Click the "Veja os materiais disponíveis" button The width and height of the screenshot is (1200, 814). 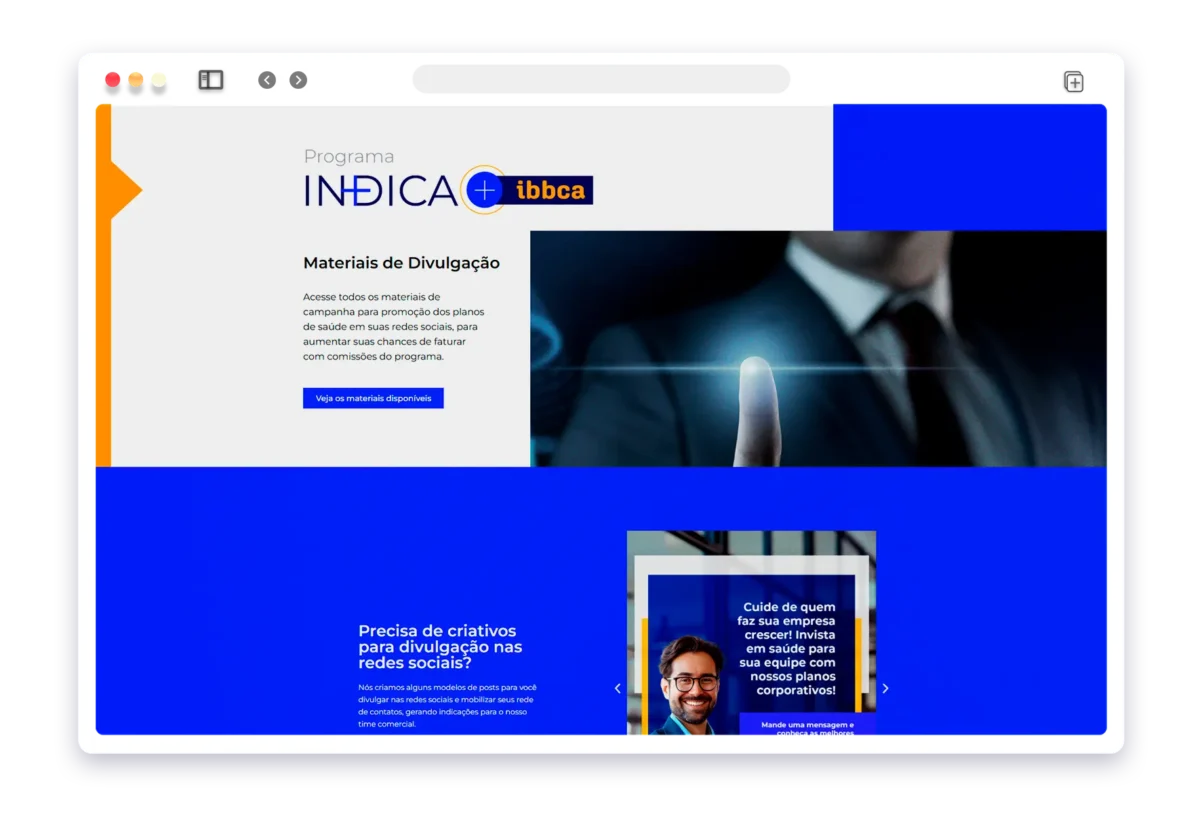click(373, 398)
